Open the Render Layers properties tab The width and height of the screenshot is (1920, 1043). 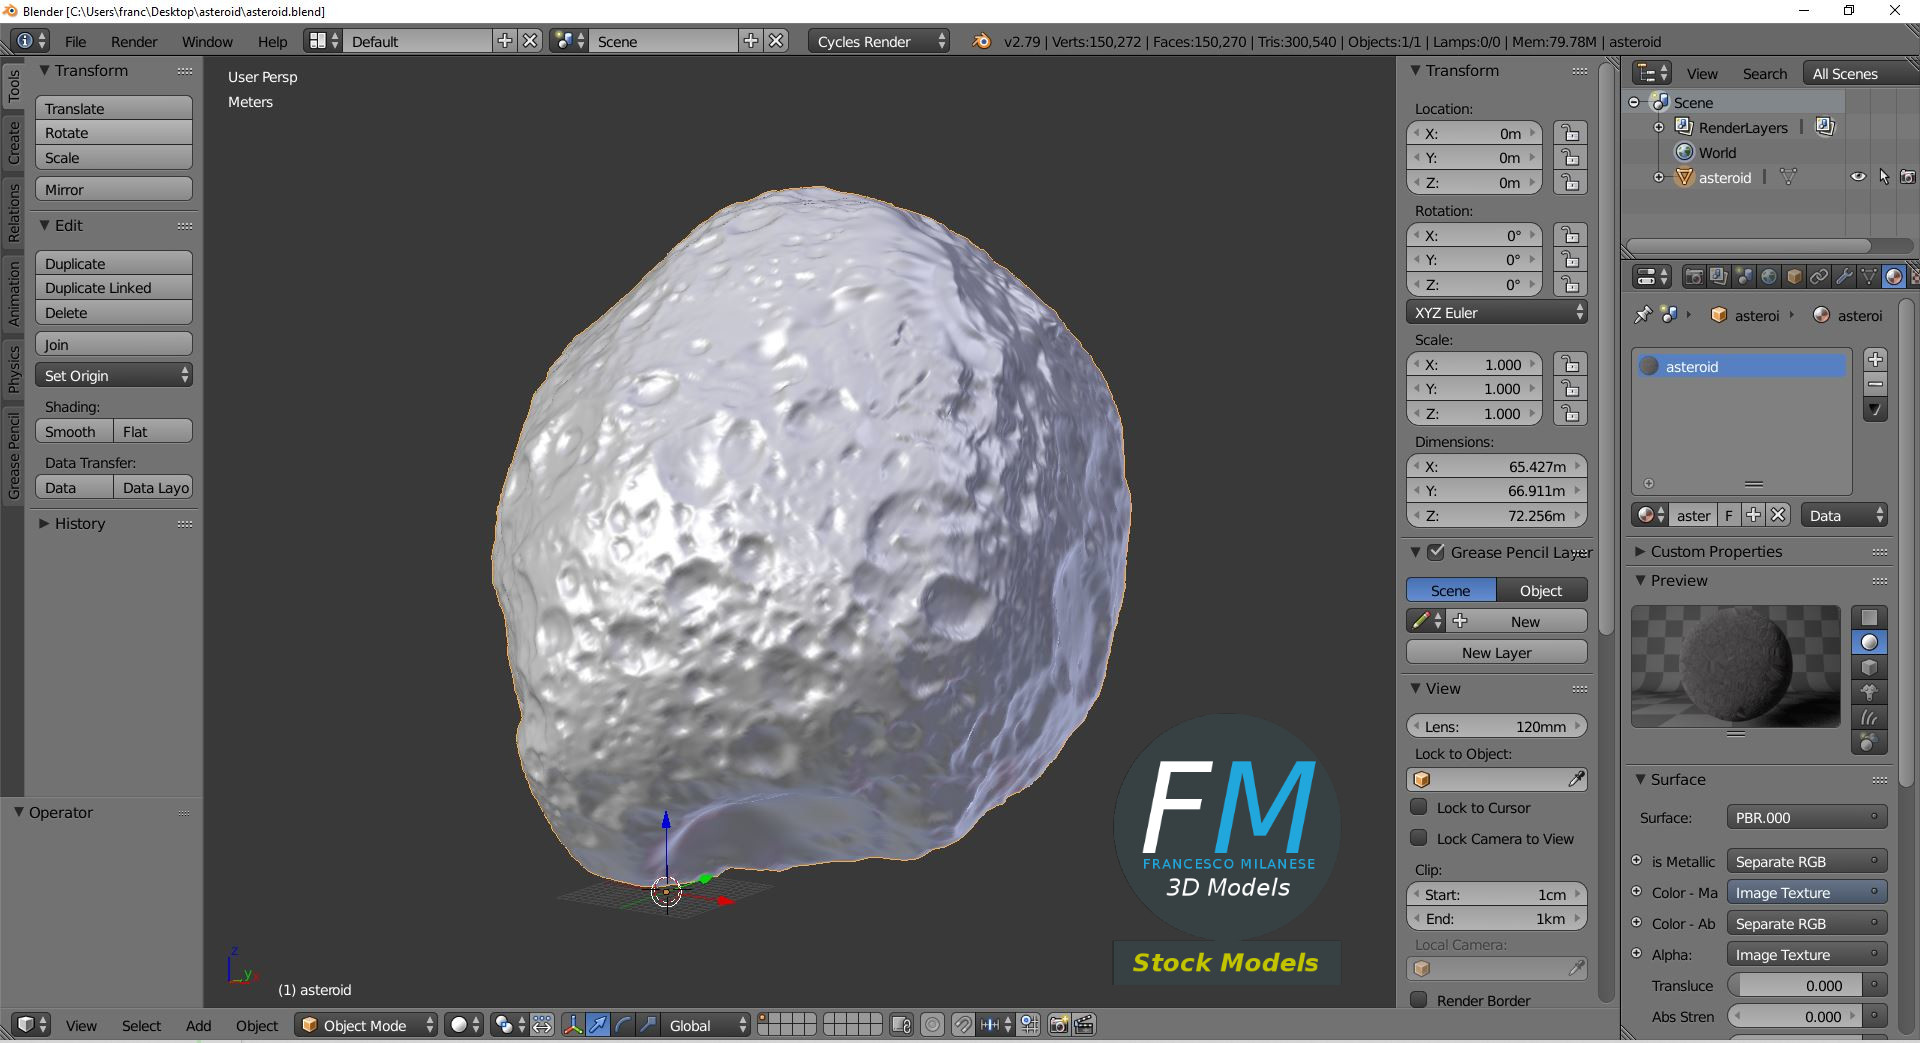pos(1719,277)
